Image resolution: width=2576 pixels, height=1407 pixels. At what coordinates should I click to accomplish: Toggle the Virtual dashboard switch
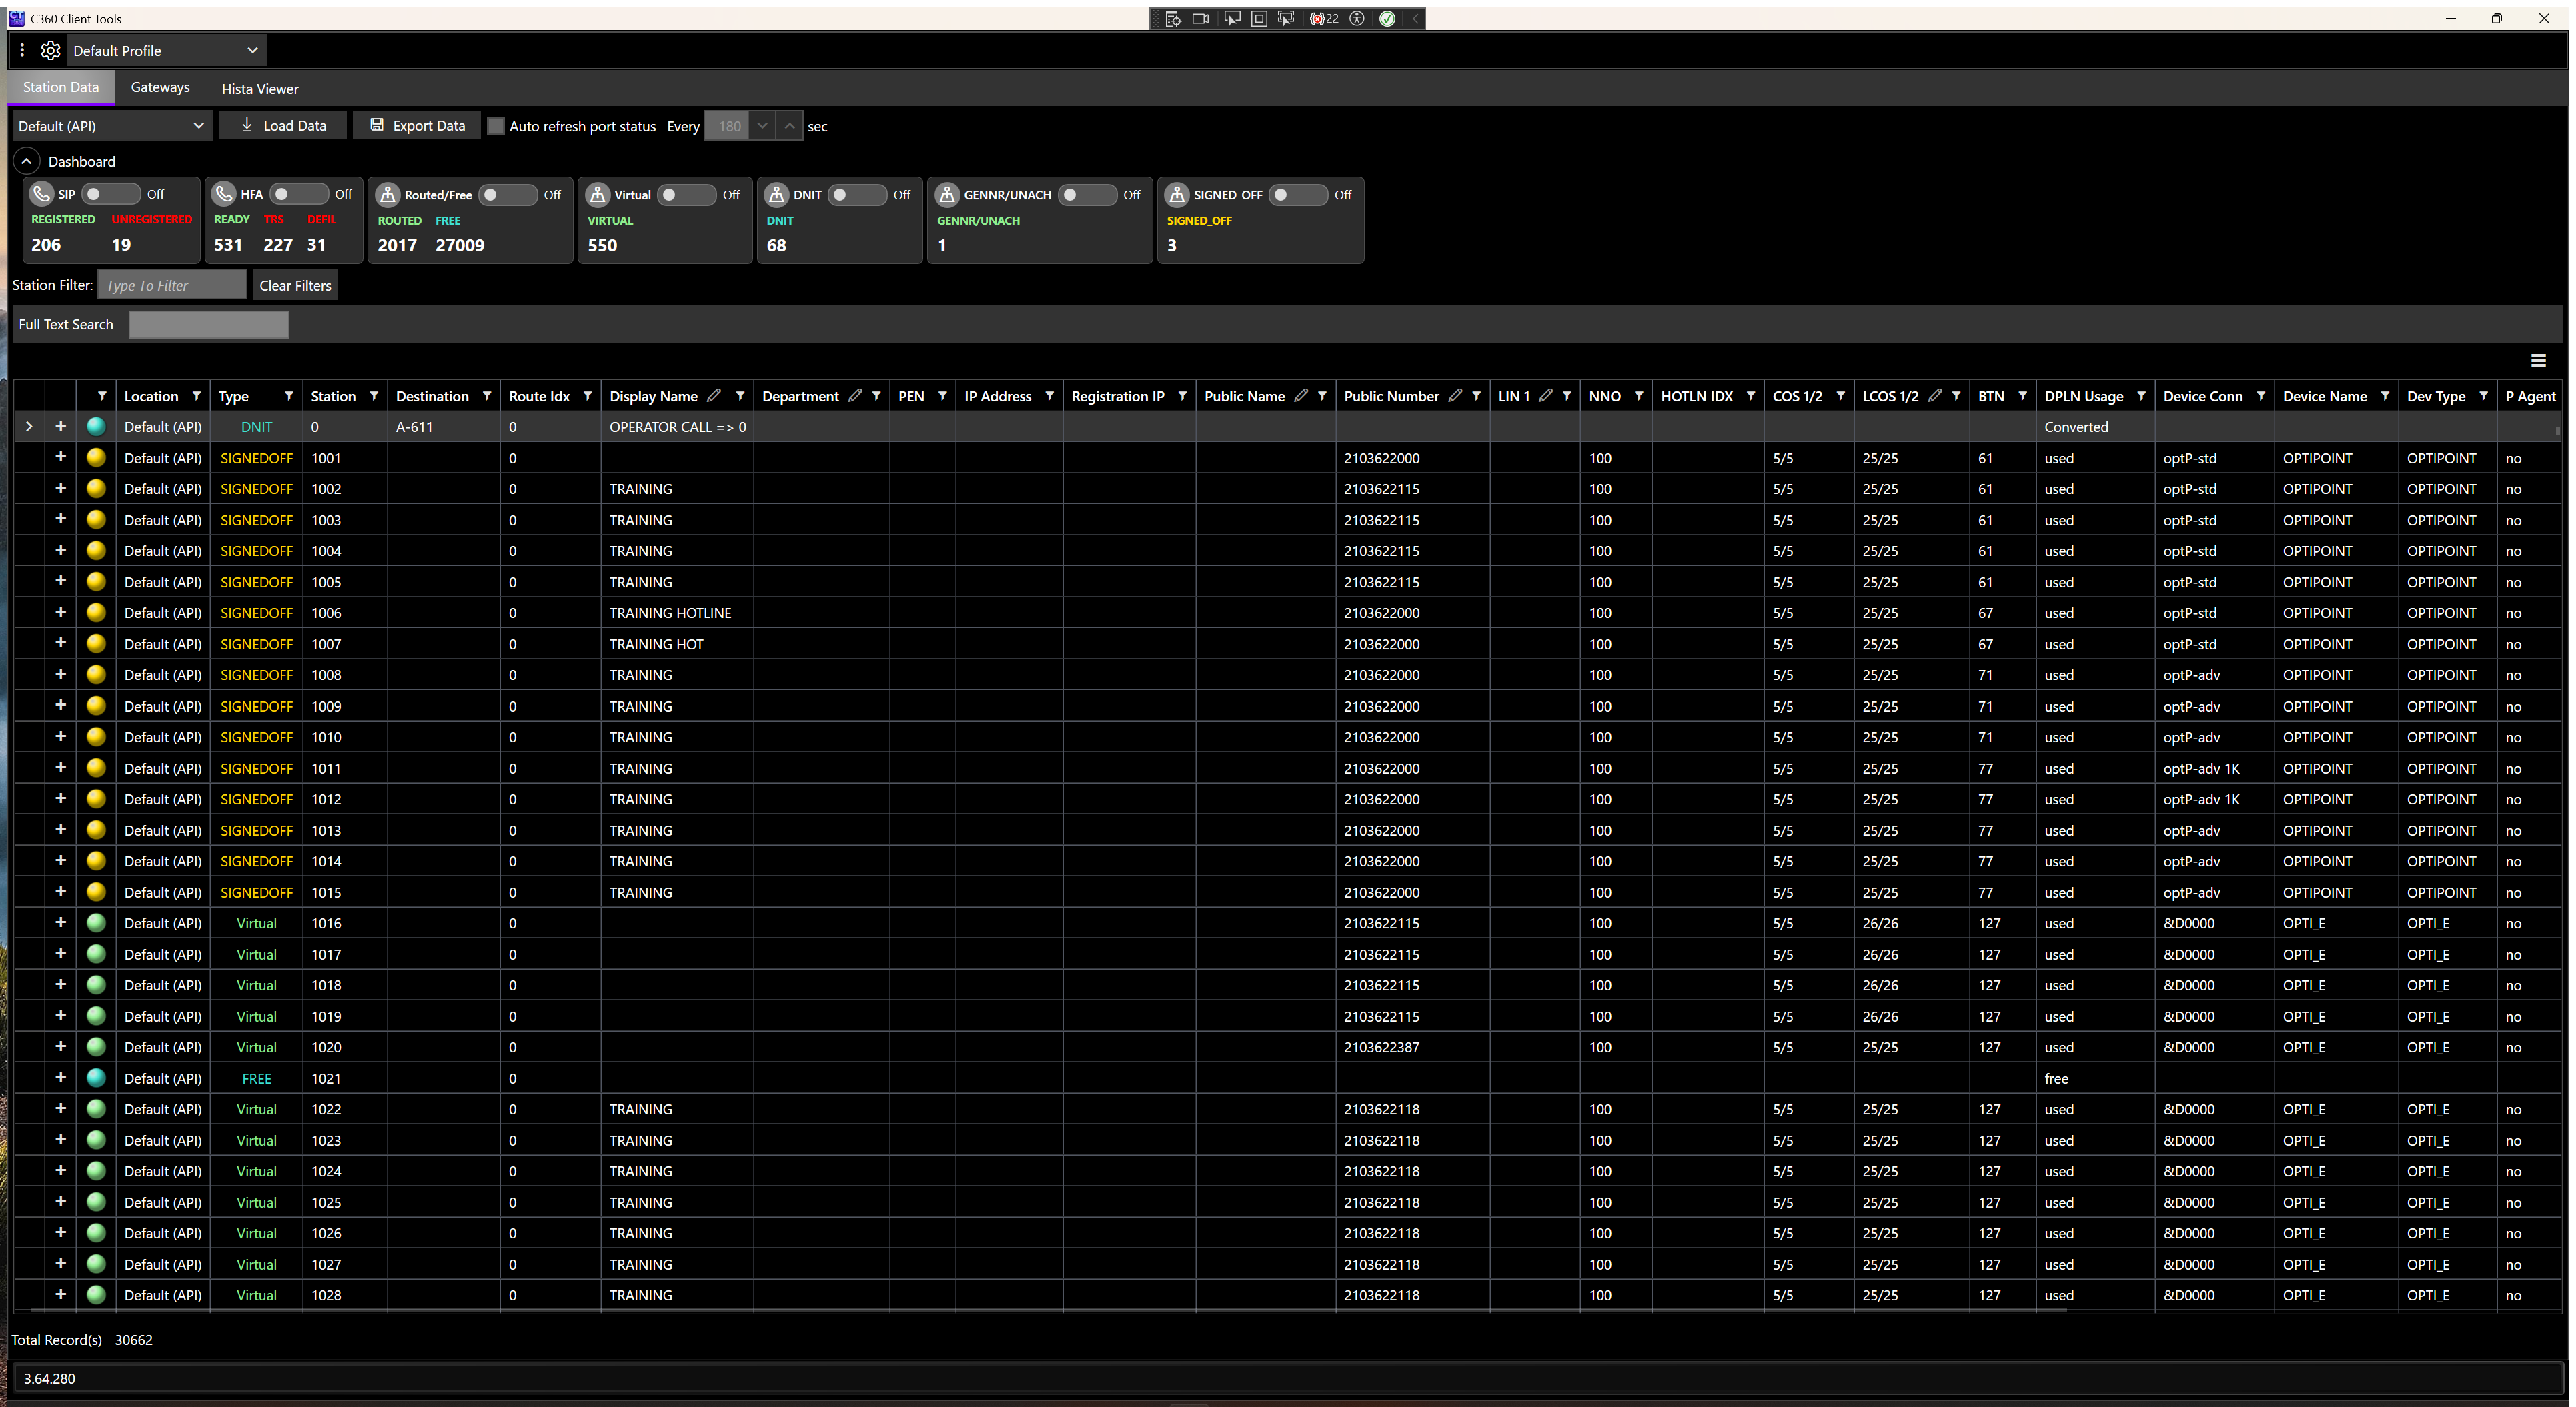(686, 194)
